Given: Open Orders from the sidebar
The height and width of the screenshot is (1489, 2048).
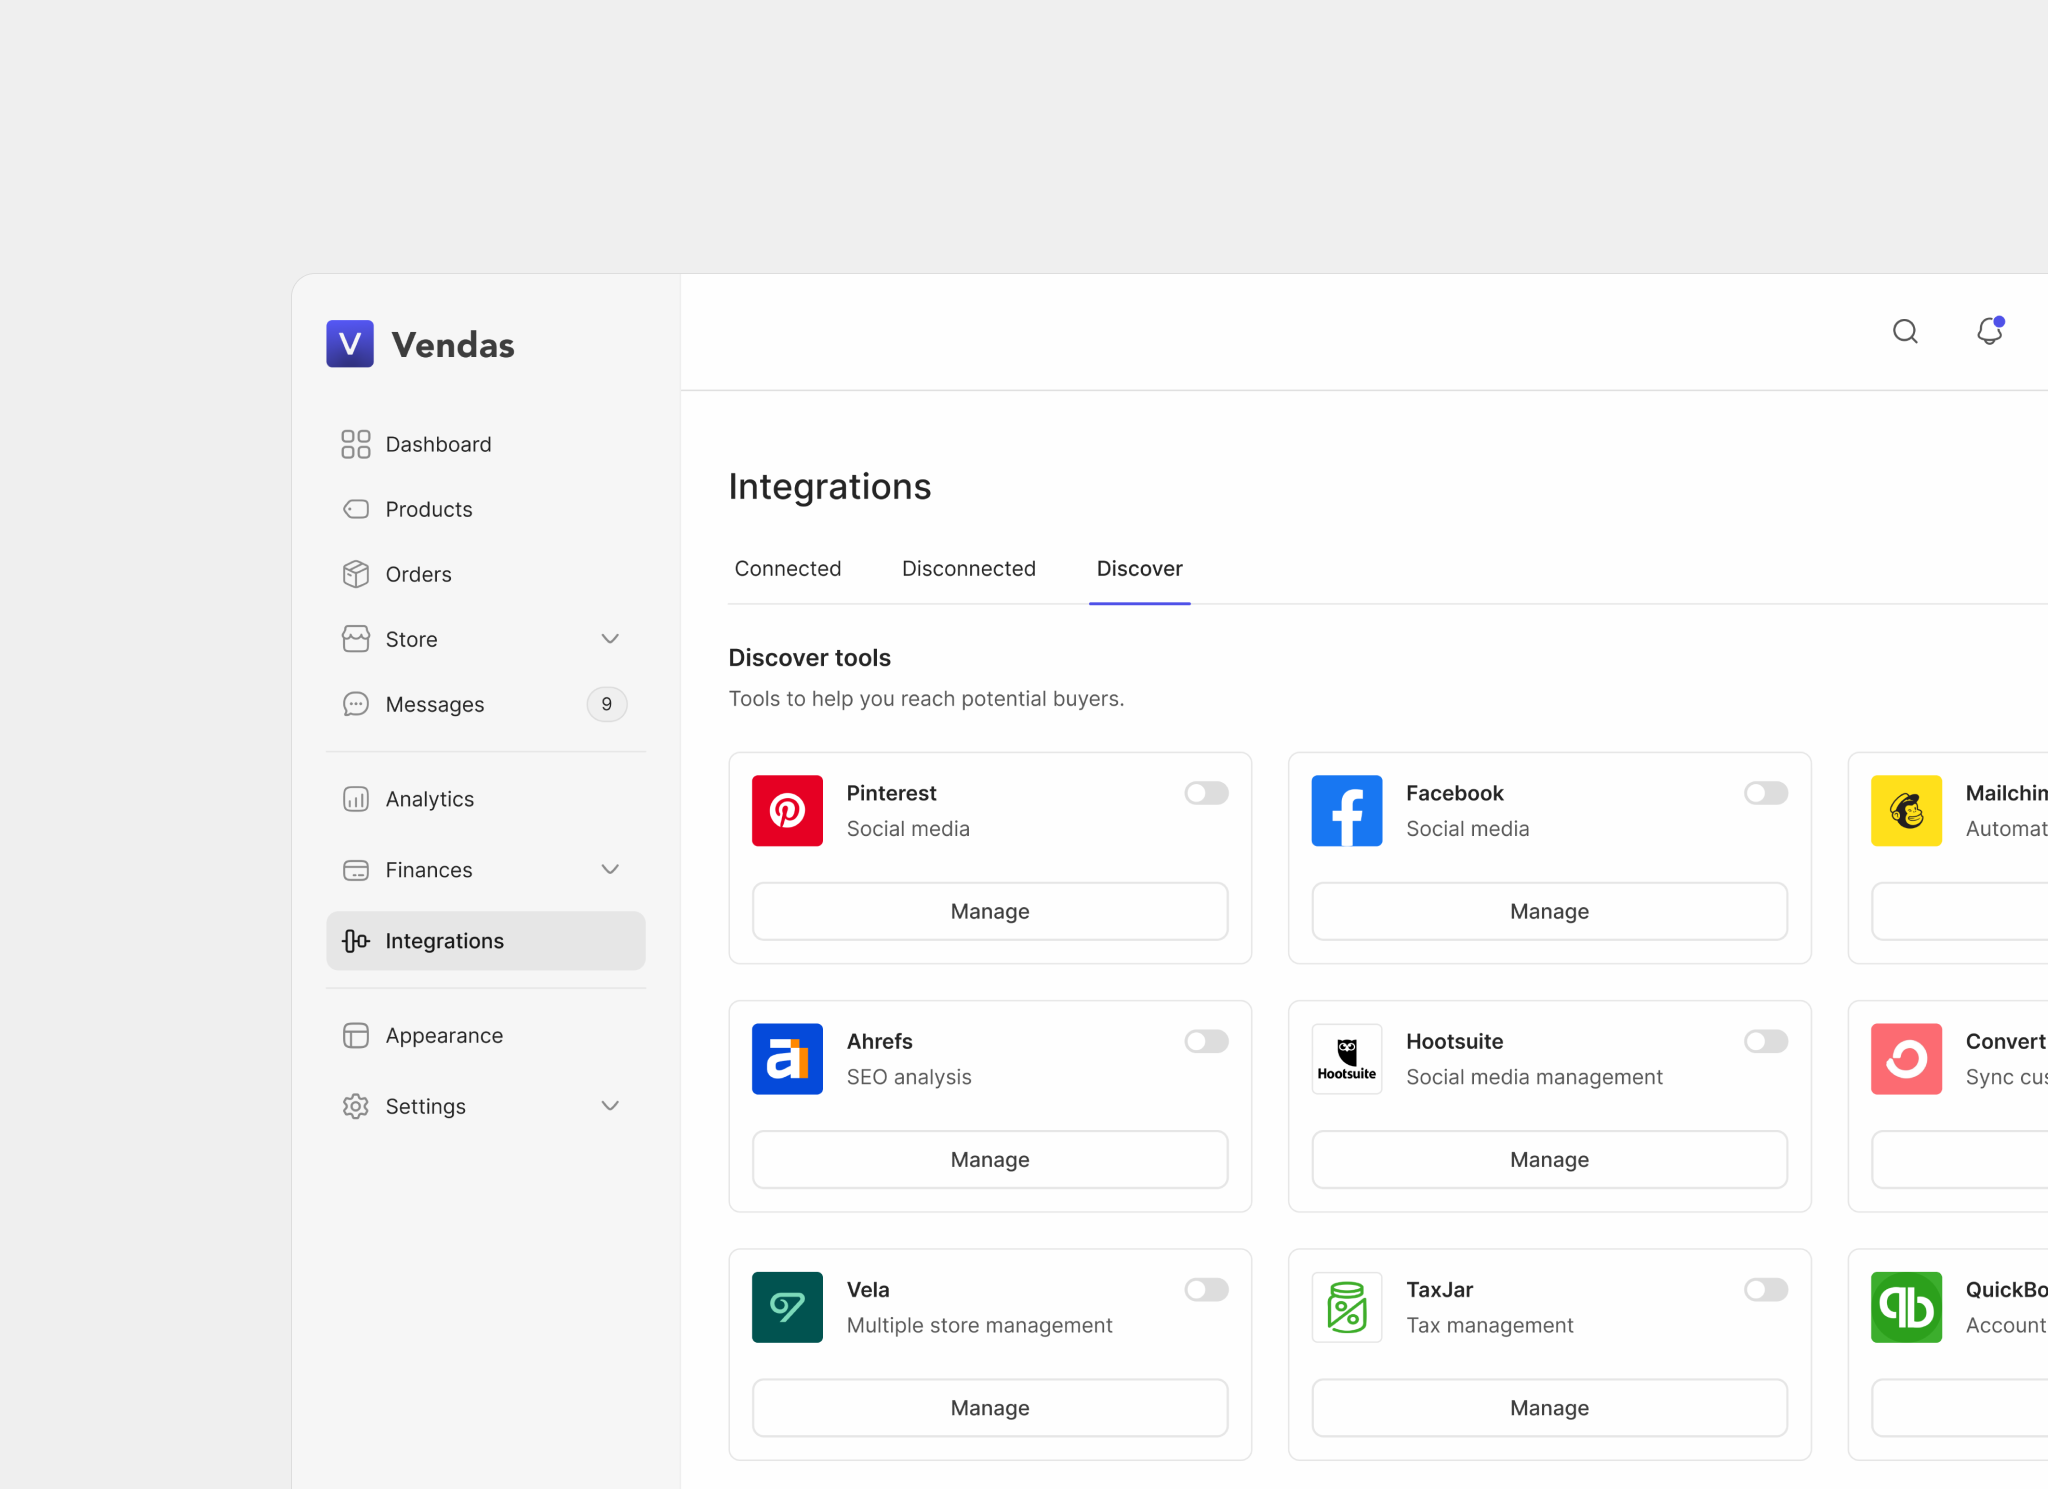Looking at the screenshot, I should 418,574.
